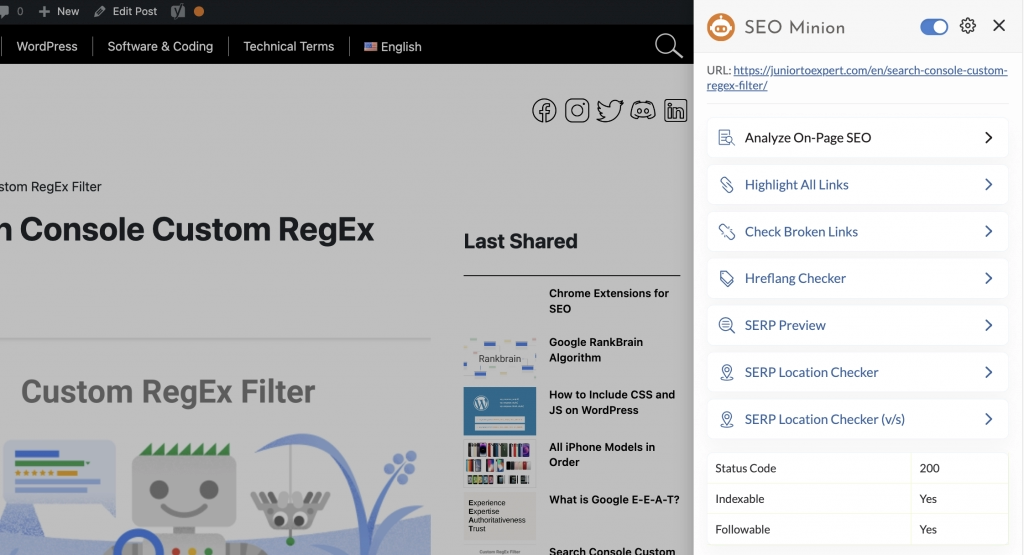1024x555 pixels.
Task: Open the Software & Coding menu
Action: (160, 46)
